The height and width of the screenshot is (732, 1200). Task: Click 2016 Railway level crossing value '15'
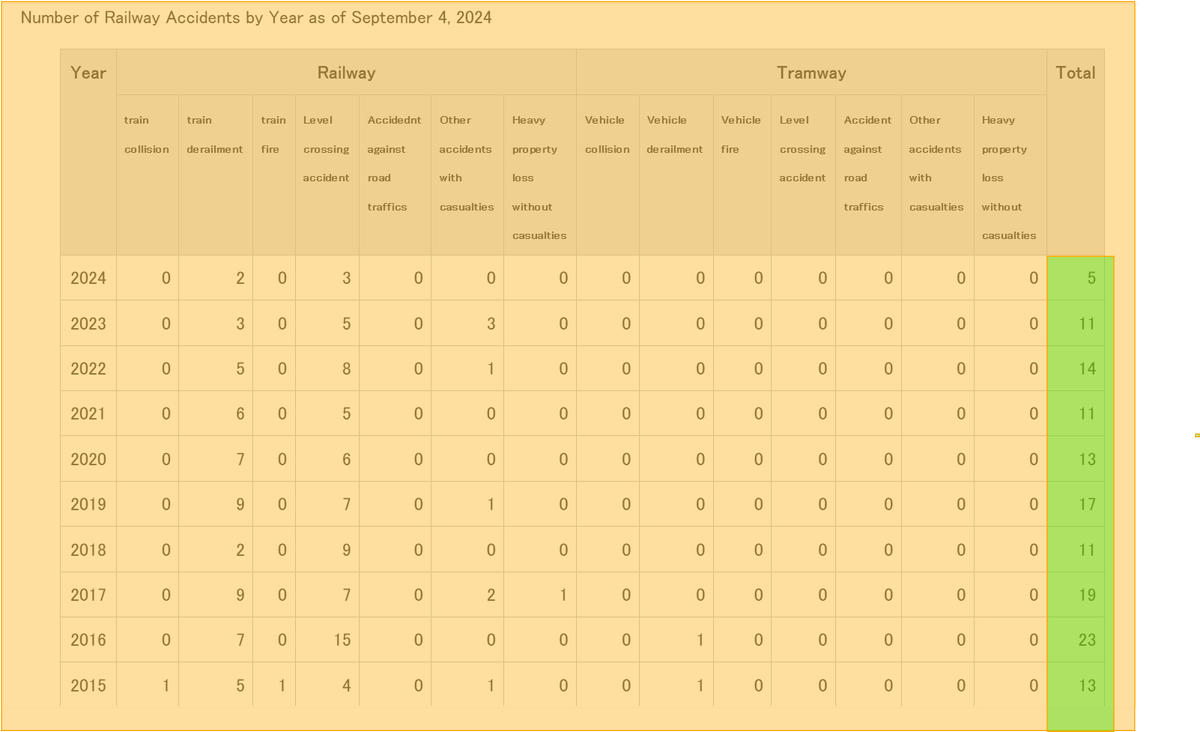[342, 640]
